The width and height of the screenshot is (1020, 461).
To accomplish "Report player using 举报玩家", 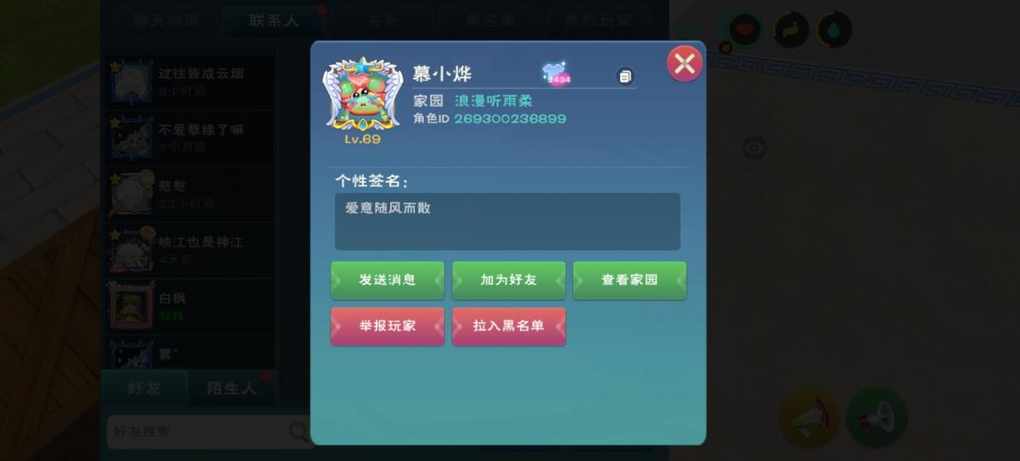I will coord(388,326).
